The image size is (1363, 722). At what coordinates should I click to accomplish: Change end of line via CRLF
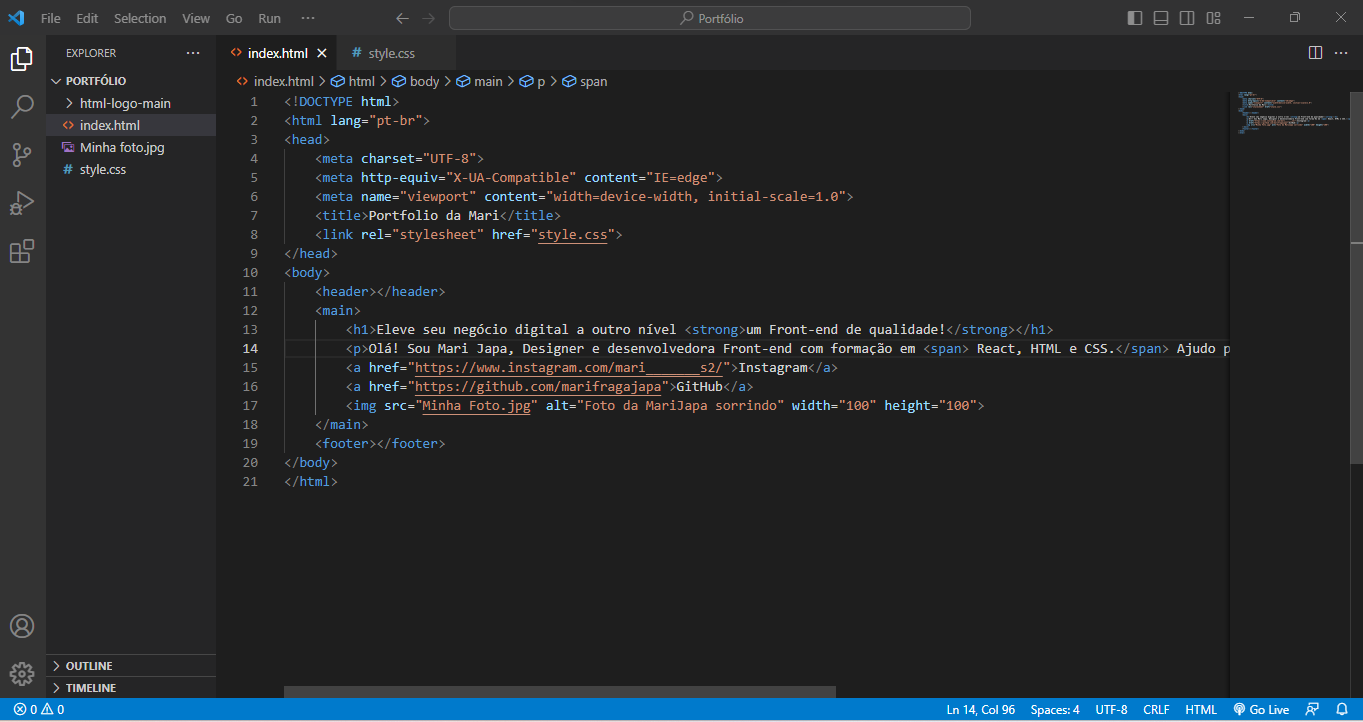(1156, 710)
